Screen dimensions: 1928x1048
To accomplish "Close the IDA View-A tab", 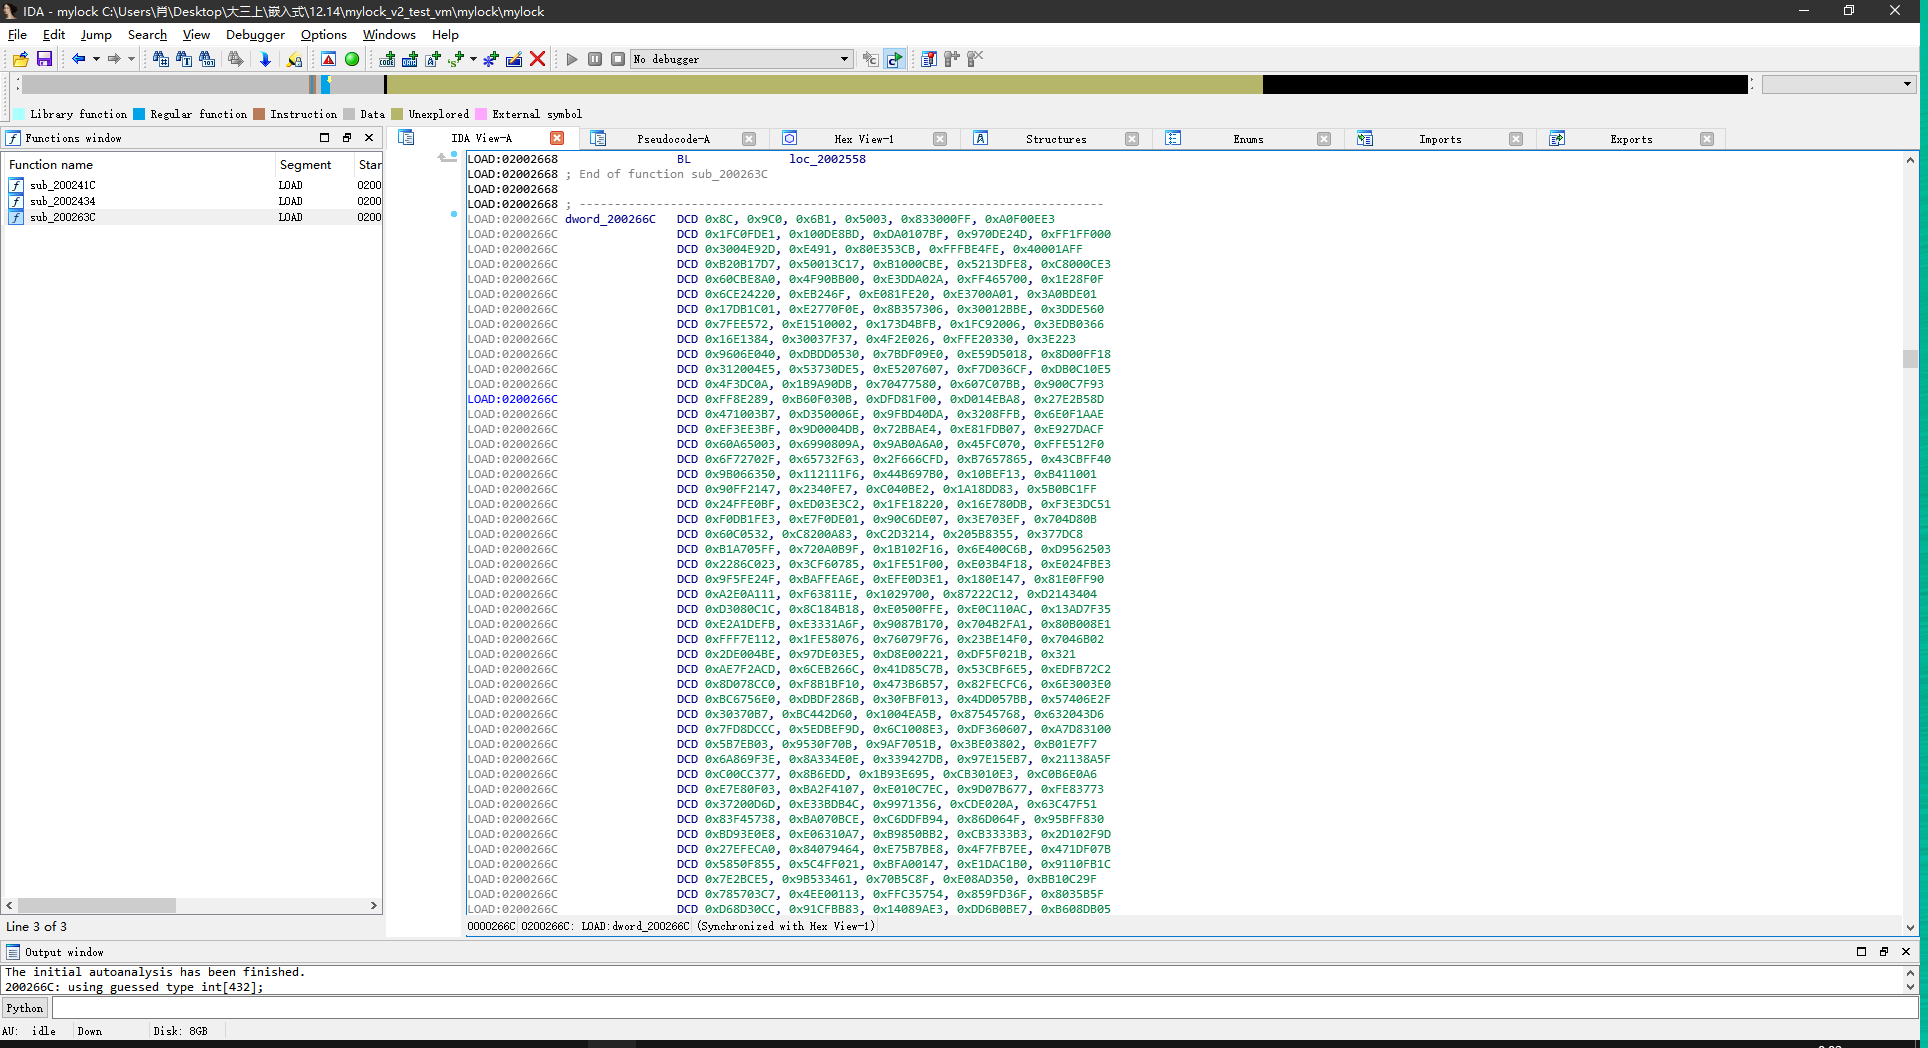I will click(x=557, y=138).
